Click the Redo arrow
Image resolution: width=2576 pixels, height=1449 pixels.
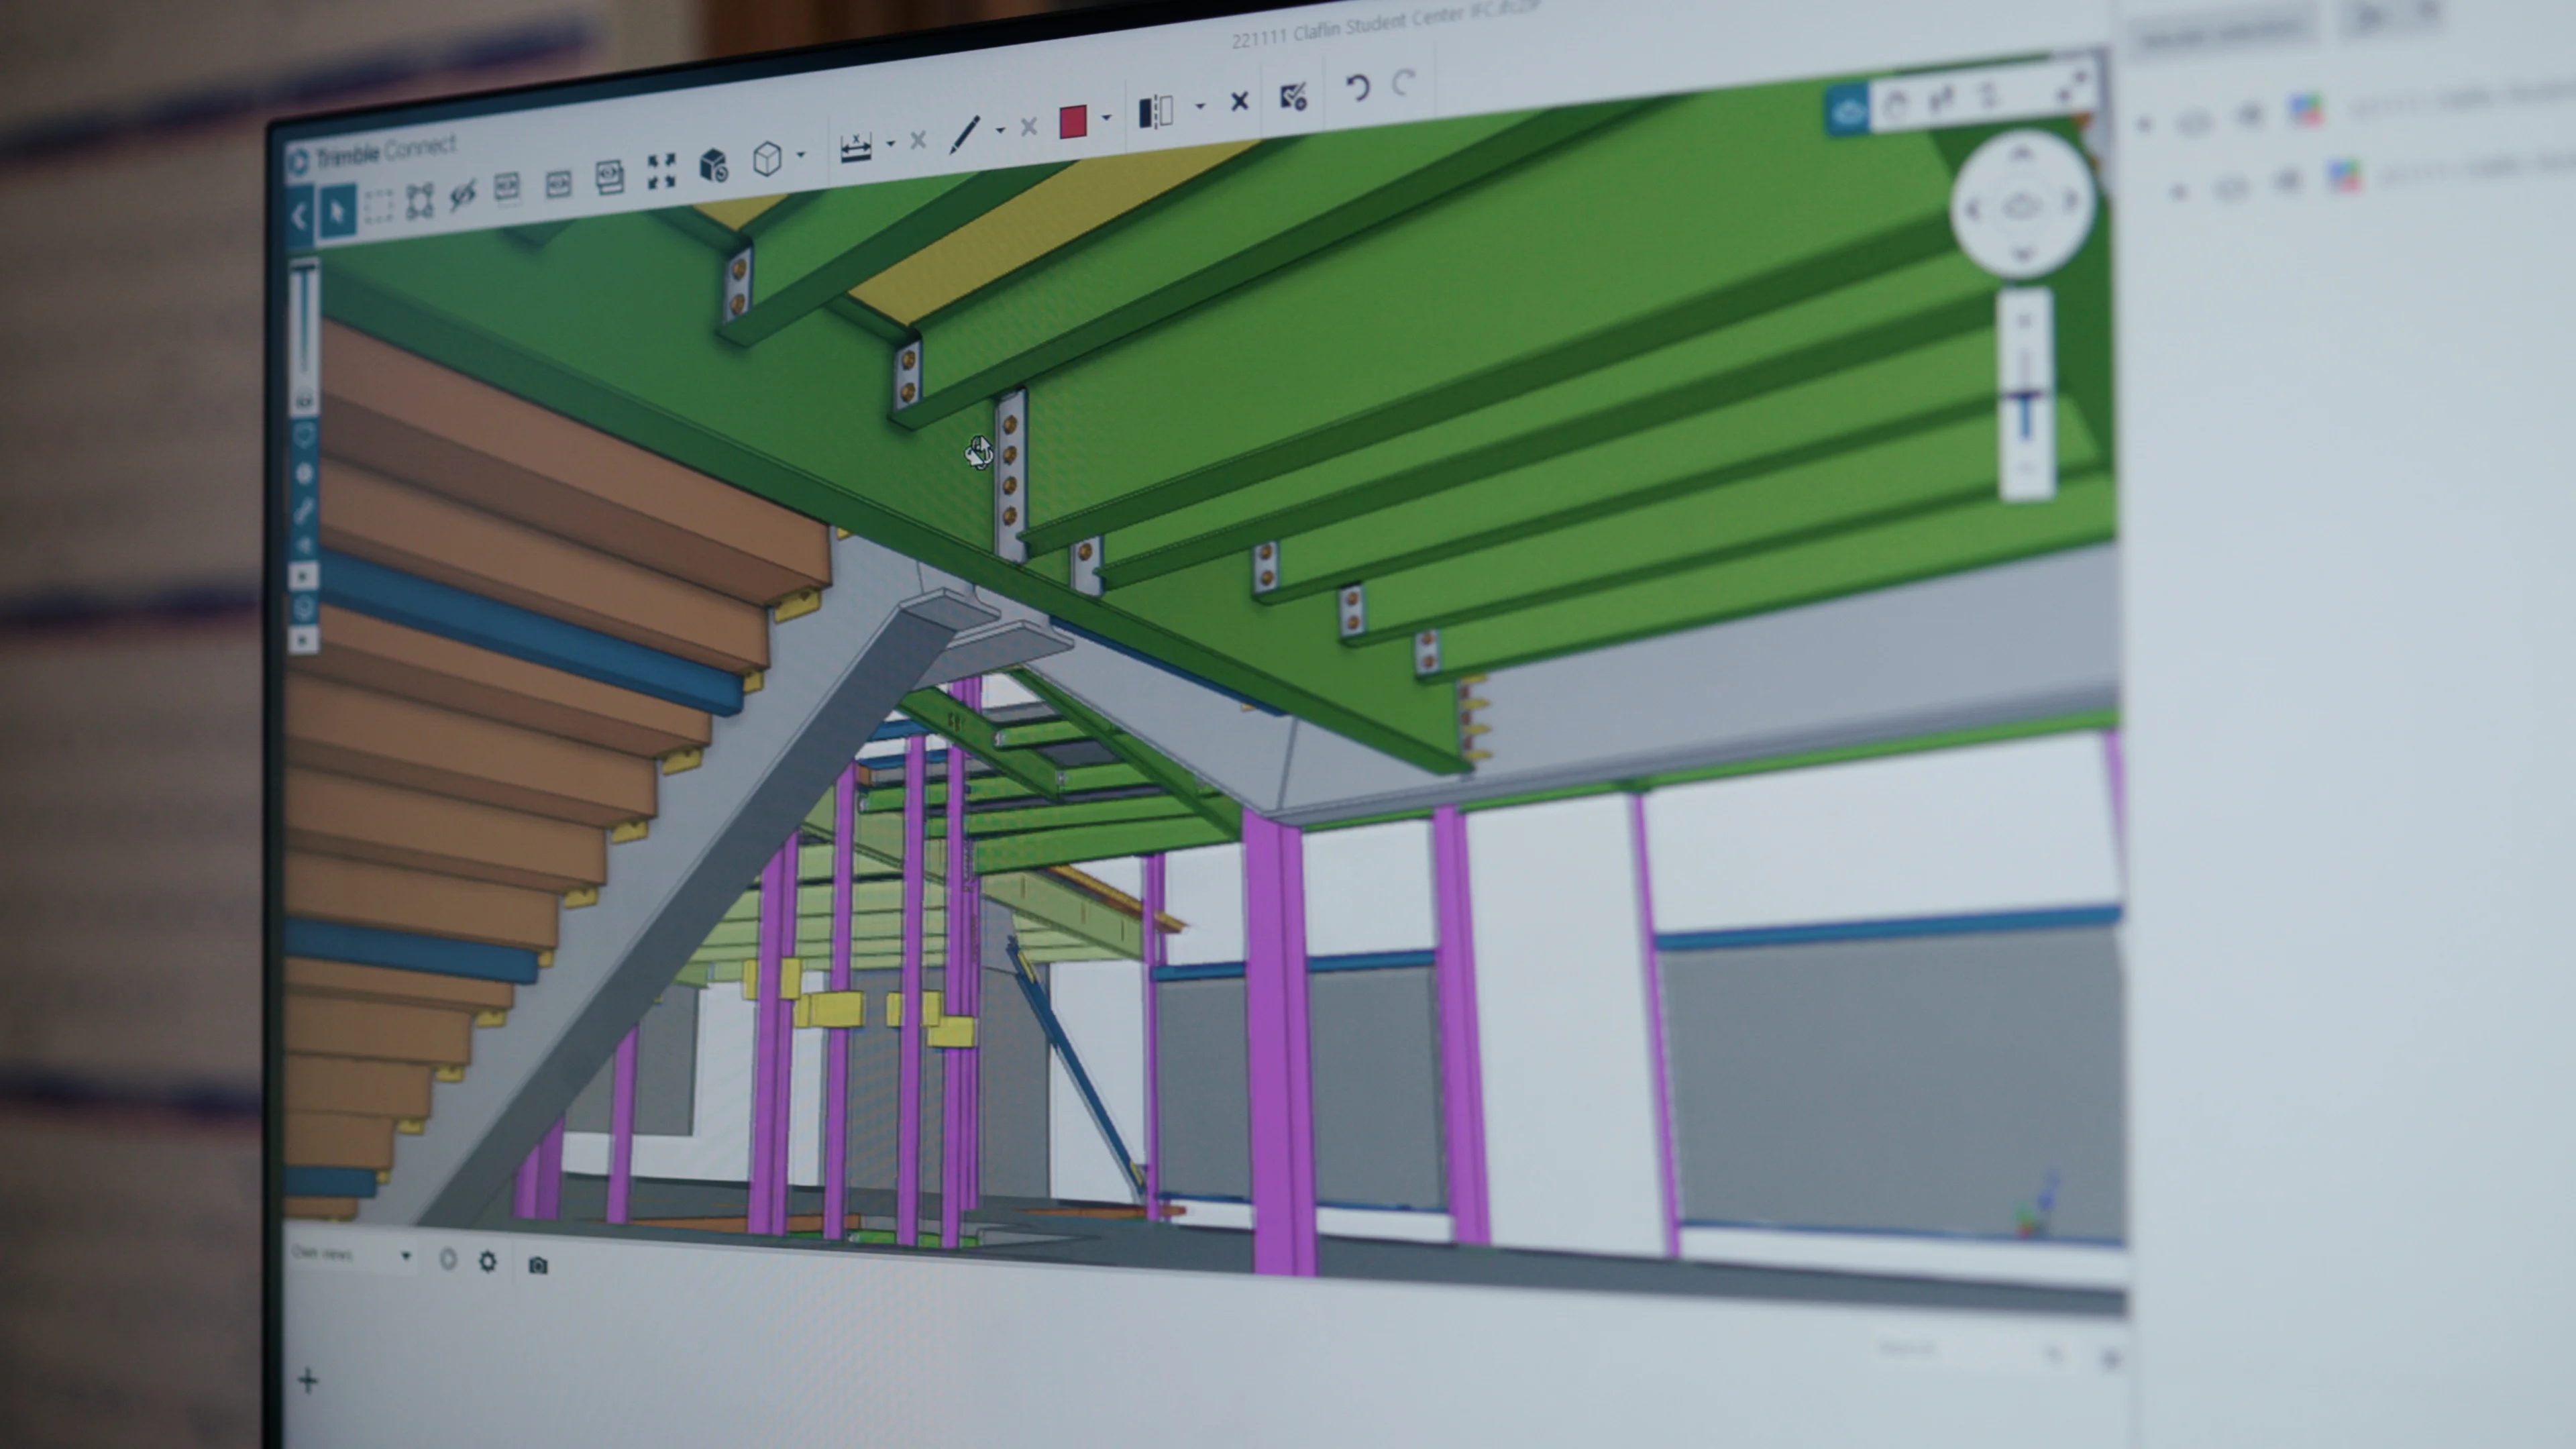coord(1405,82)
